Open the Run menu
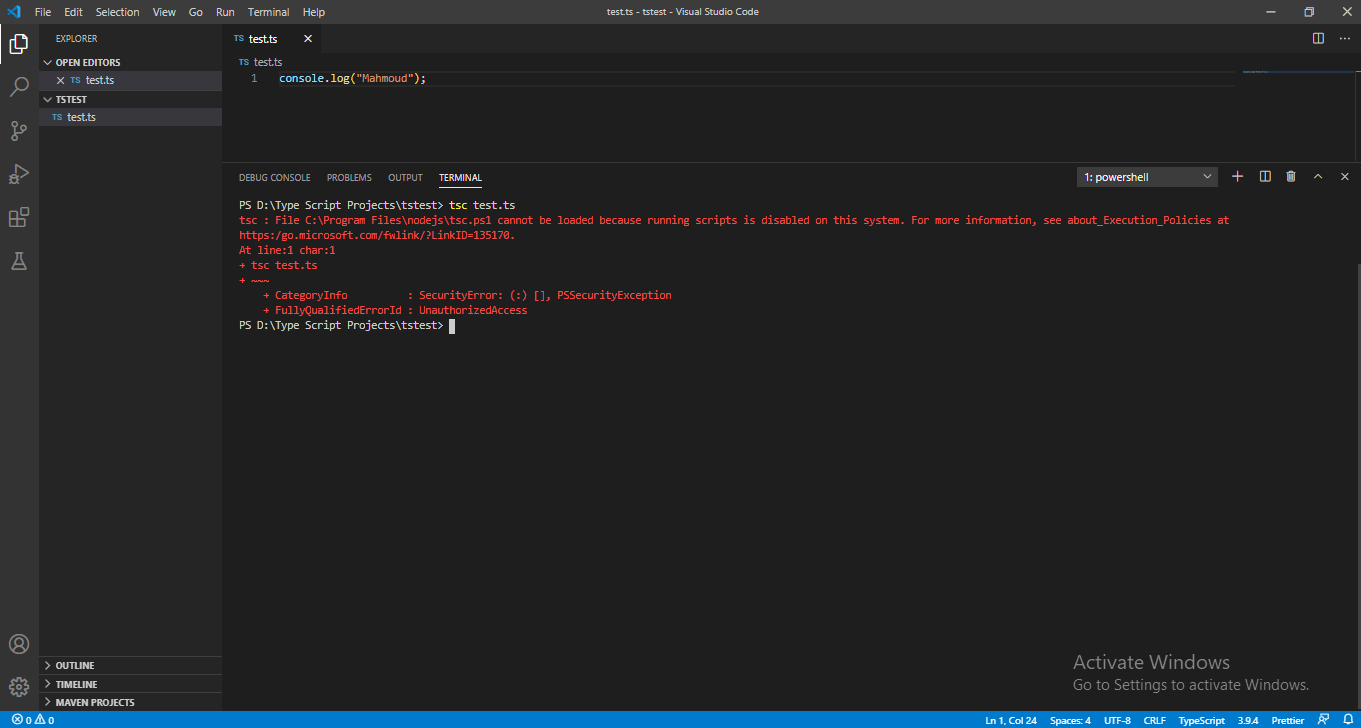This screenshot has width=1361, height=728. [224, 12]
